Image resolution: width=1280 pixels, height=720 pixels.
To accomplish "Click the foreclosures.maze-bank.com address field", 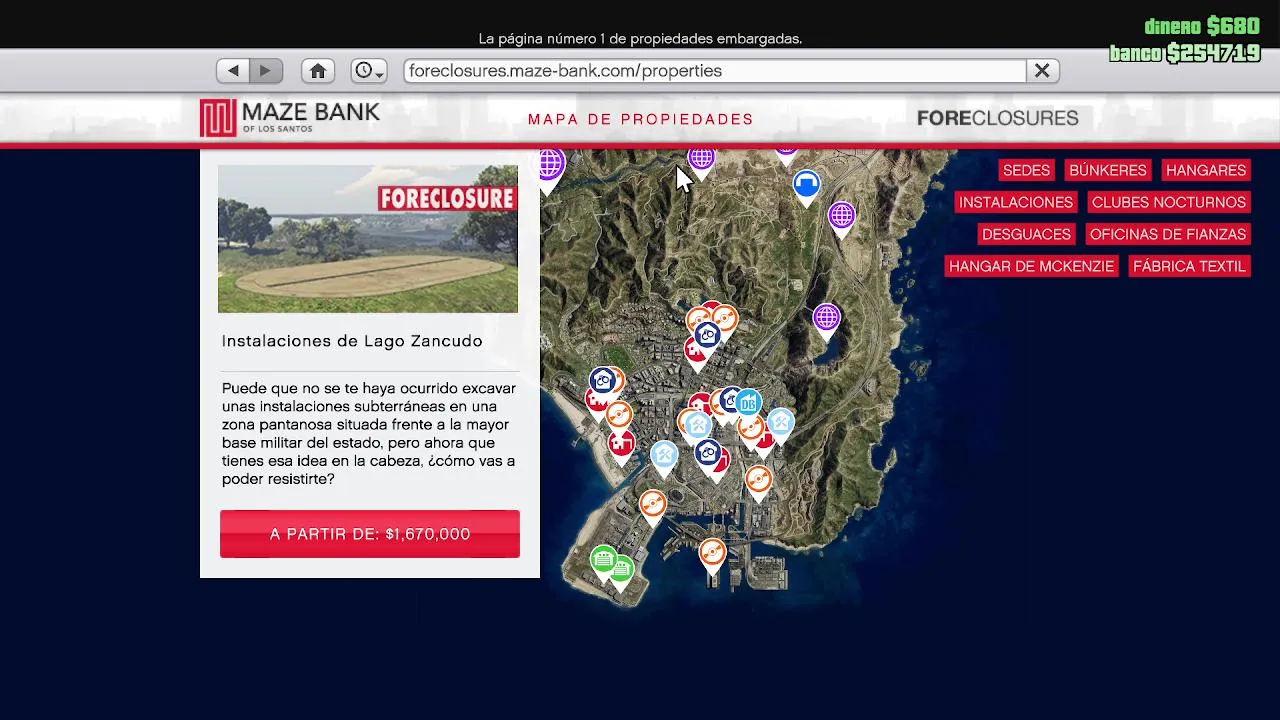I will [715, 71].
